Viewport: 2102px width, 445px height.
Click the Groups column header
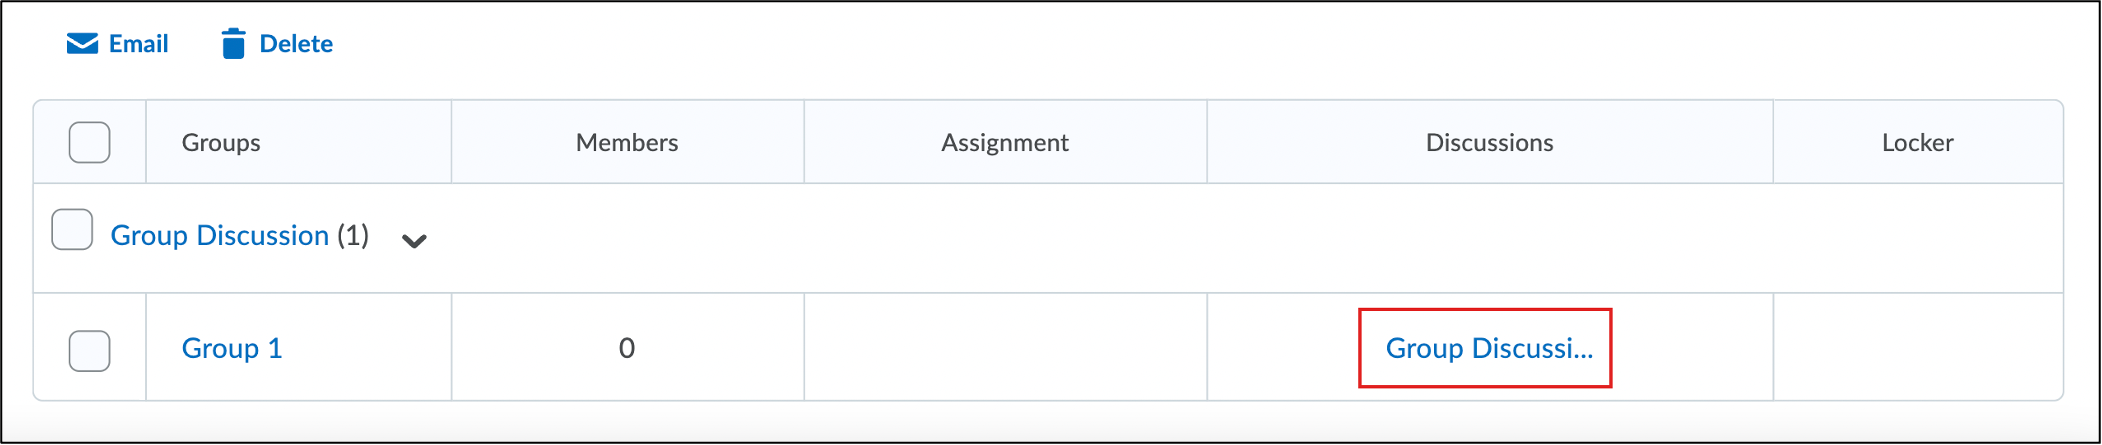tap(221, 143)
